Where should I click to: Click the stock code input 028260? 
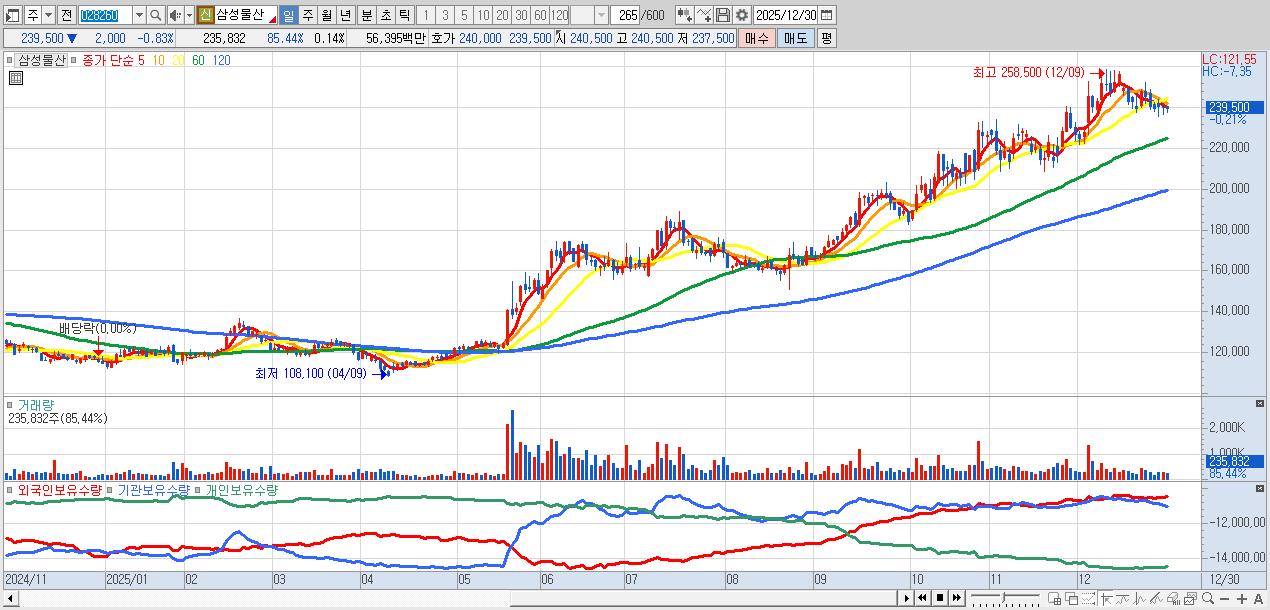(106, 15)
